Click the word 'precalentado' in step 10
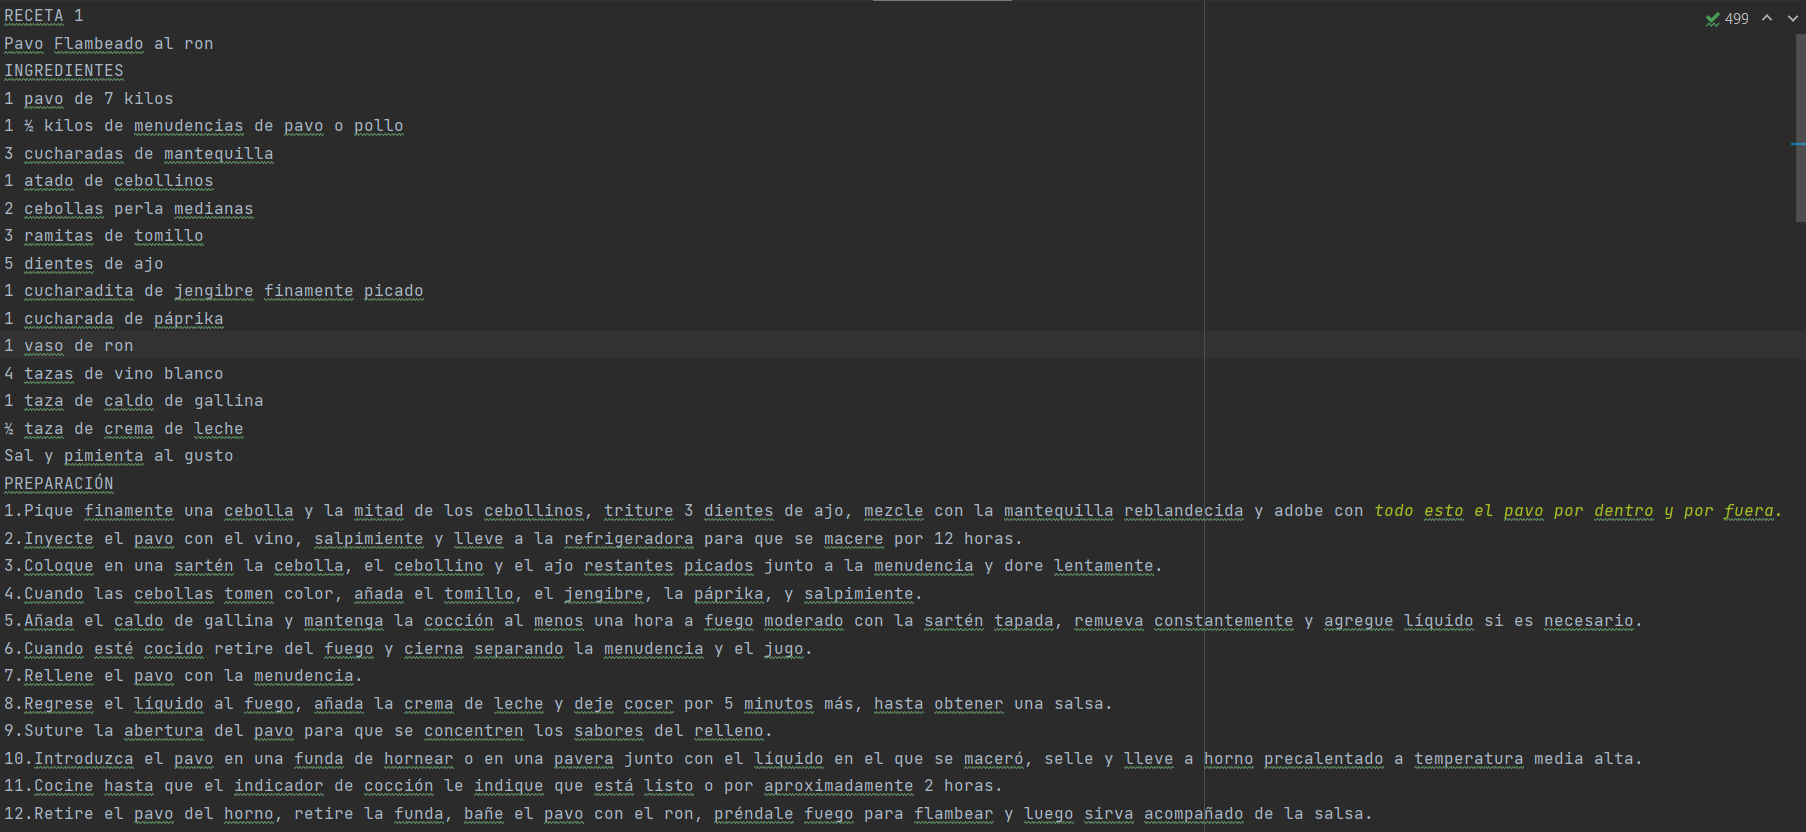1806x832 pixels. [1324, 759]
